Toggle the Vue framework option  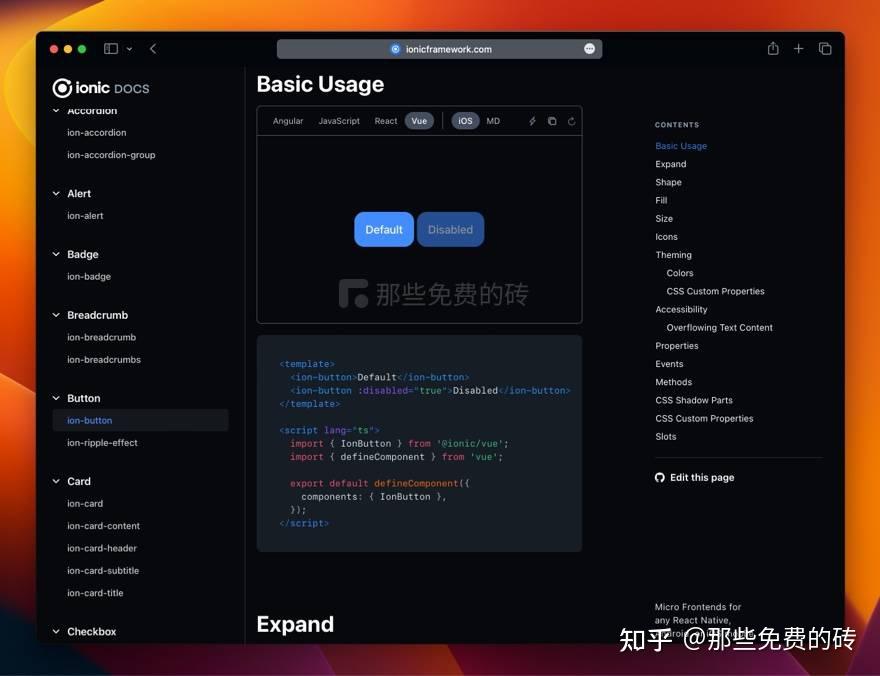click(418, 120)
